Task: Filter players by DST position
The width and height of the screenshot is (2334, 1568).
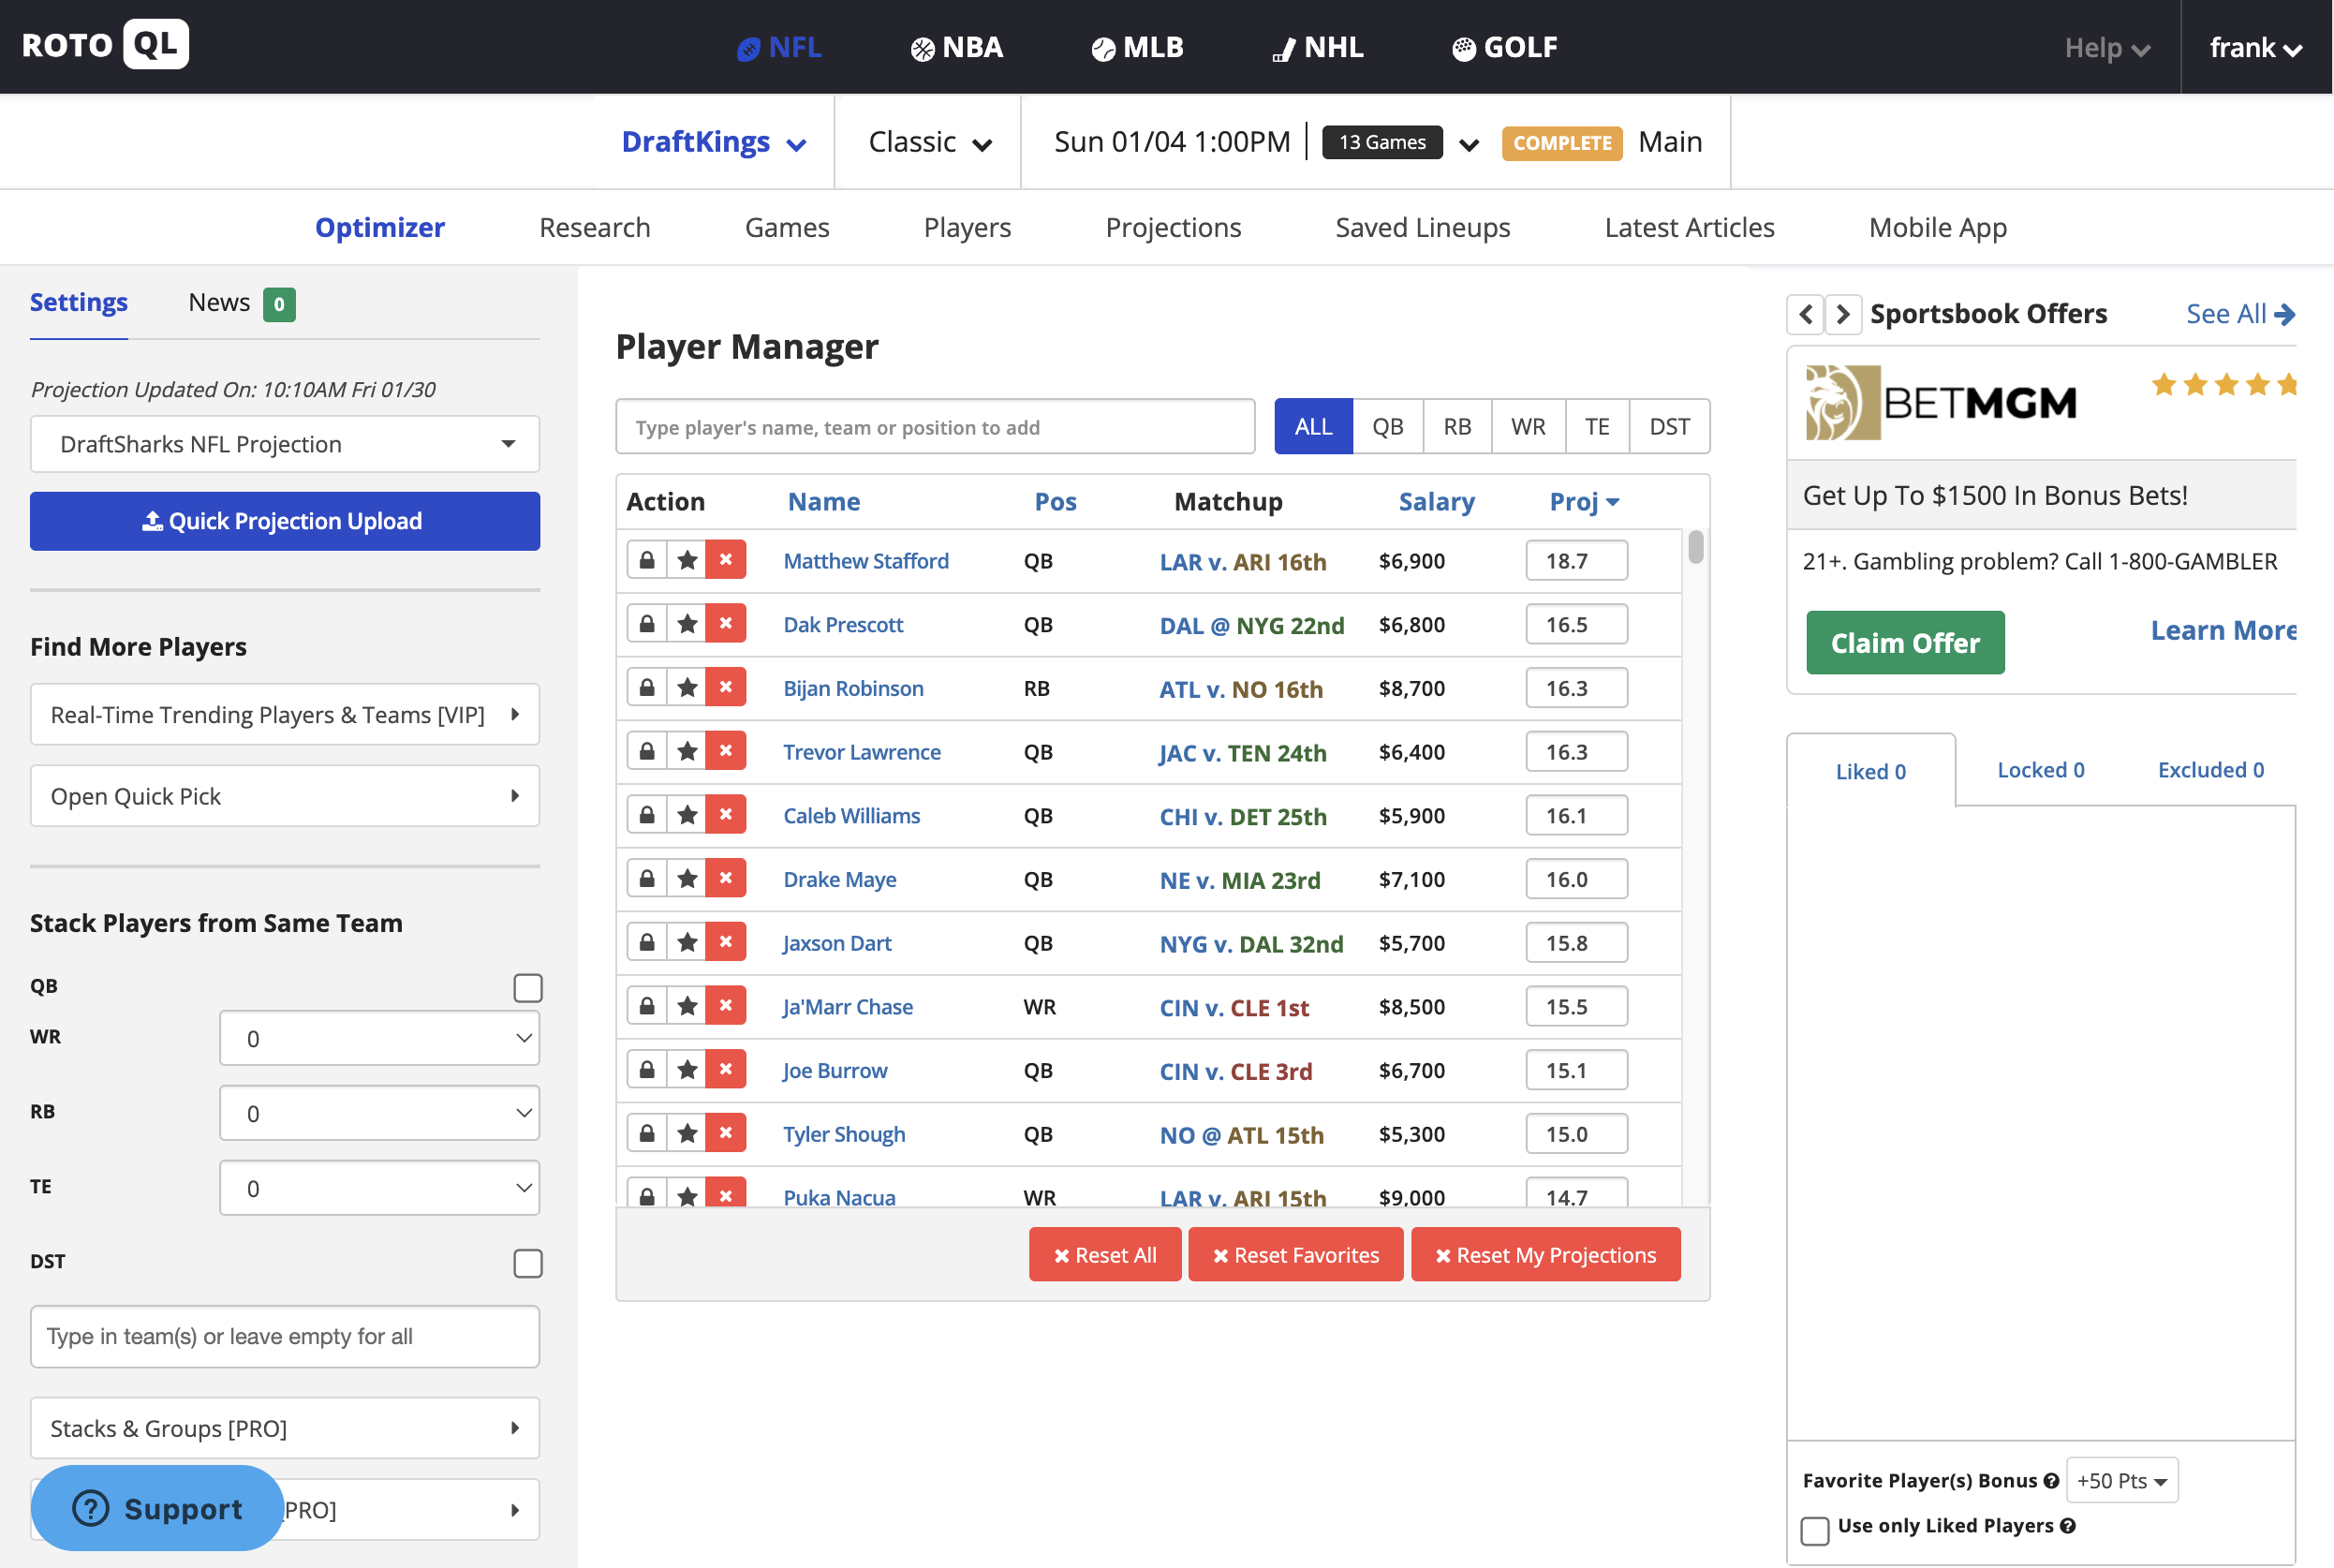Action: pyautogui.click(x=1670, y=427)
